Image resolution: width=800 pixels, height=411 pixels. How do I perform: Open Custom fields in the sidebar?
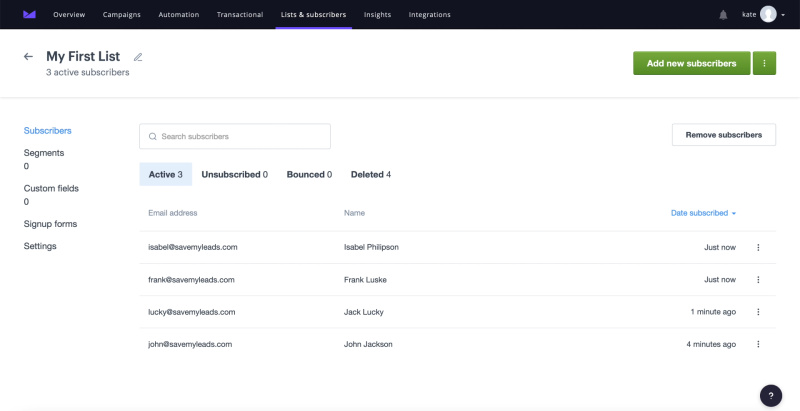[51, 189]
